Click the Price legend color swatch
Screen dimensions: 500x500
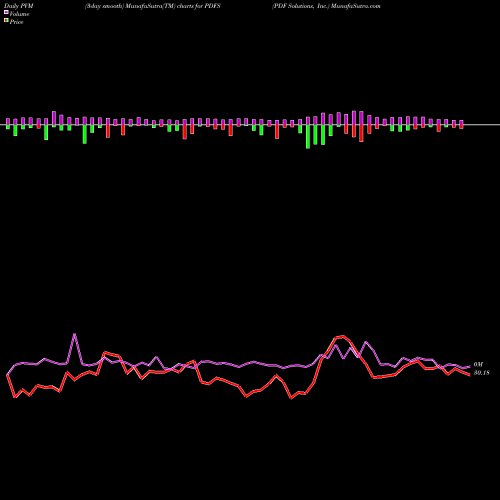coord(6,21)
